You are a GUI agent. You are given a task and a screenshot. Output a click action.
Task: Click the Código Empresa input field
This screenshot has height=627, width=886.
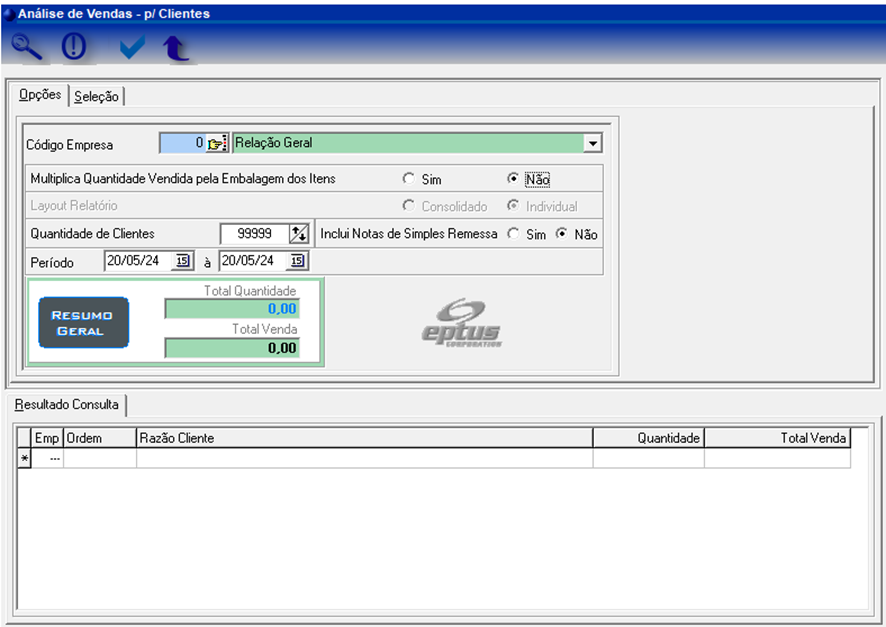point(182,144)
